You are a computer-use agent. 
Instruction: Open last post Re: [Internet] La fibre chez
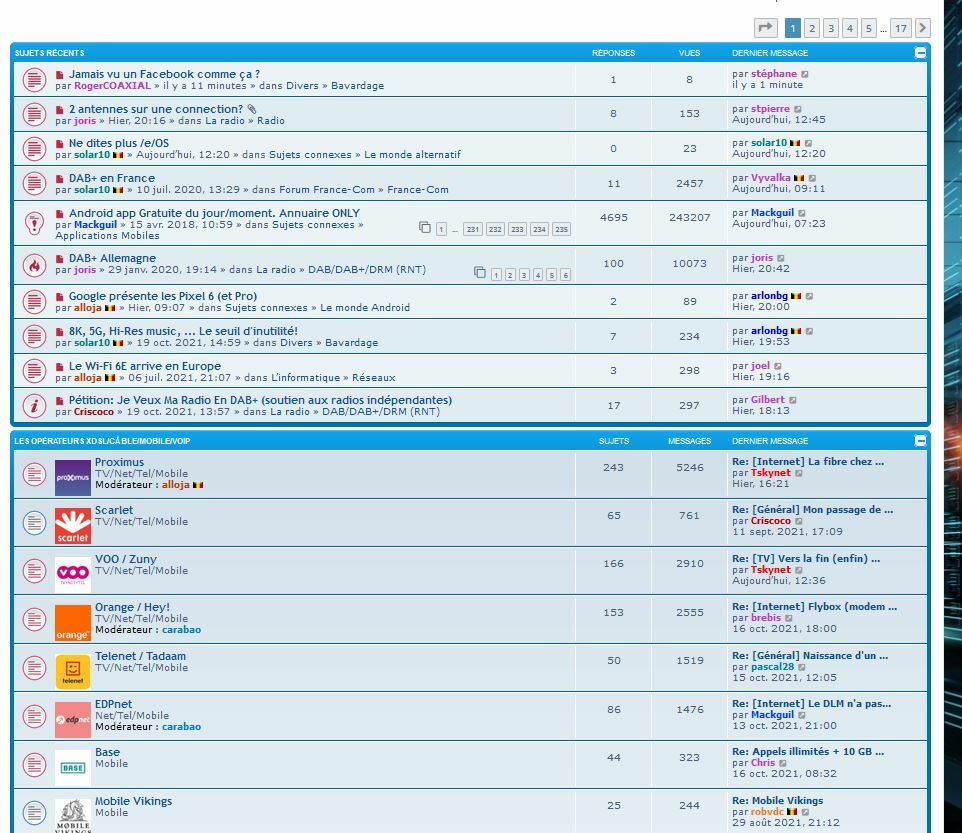click(x=807, y=461)
